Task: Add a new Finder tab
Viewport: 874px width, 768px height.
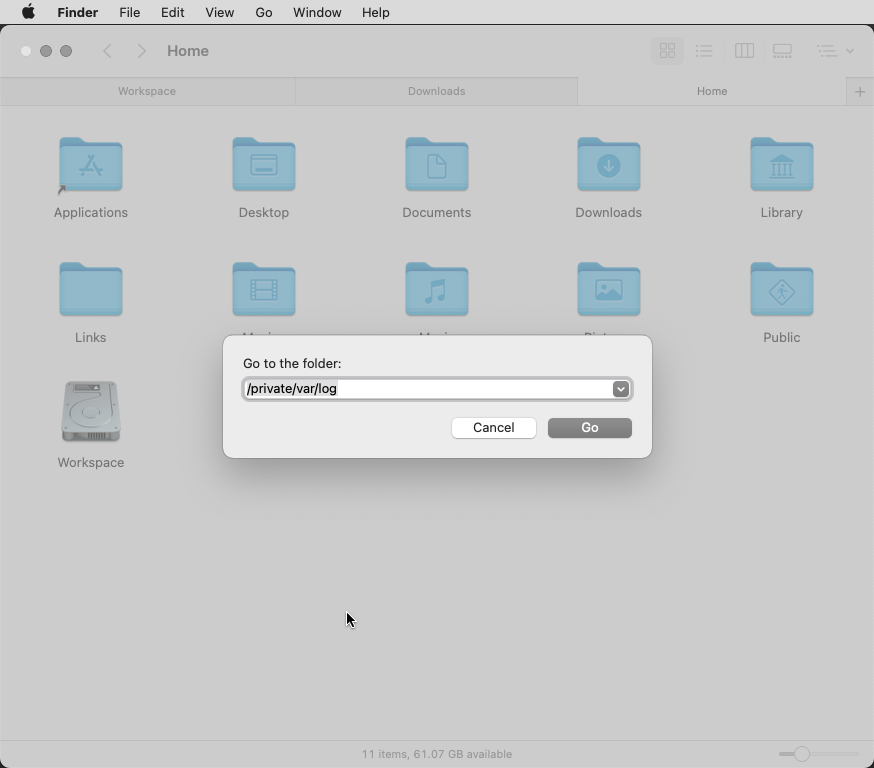Action: click(860, 91)
